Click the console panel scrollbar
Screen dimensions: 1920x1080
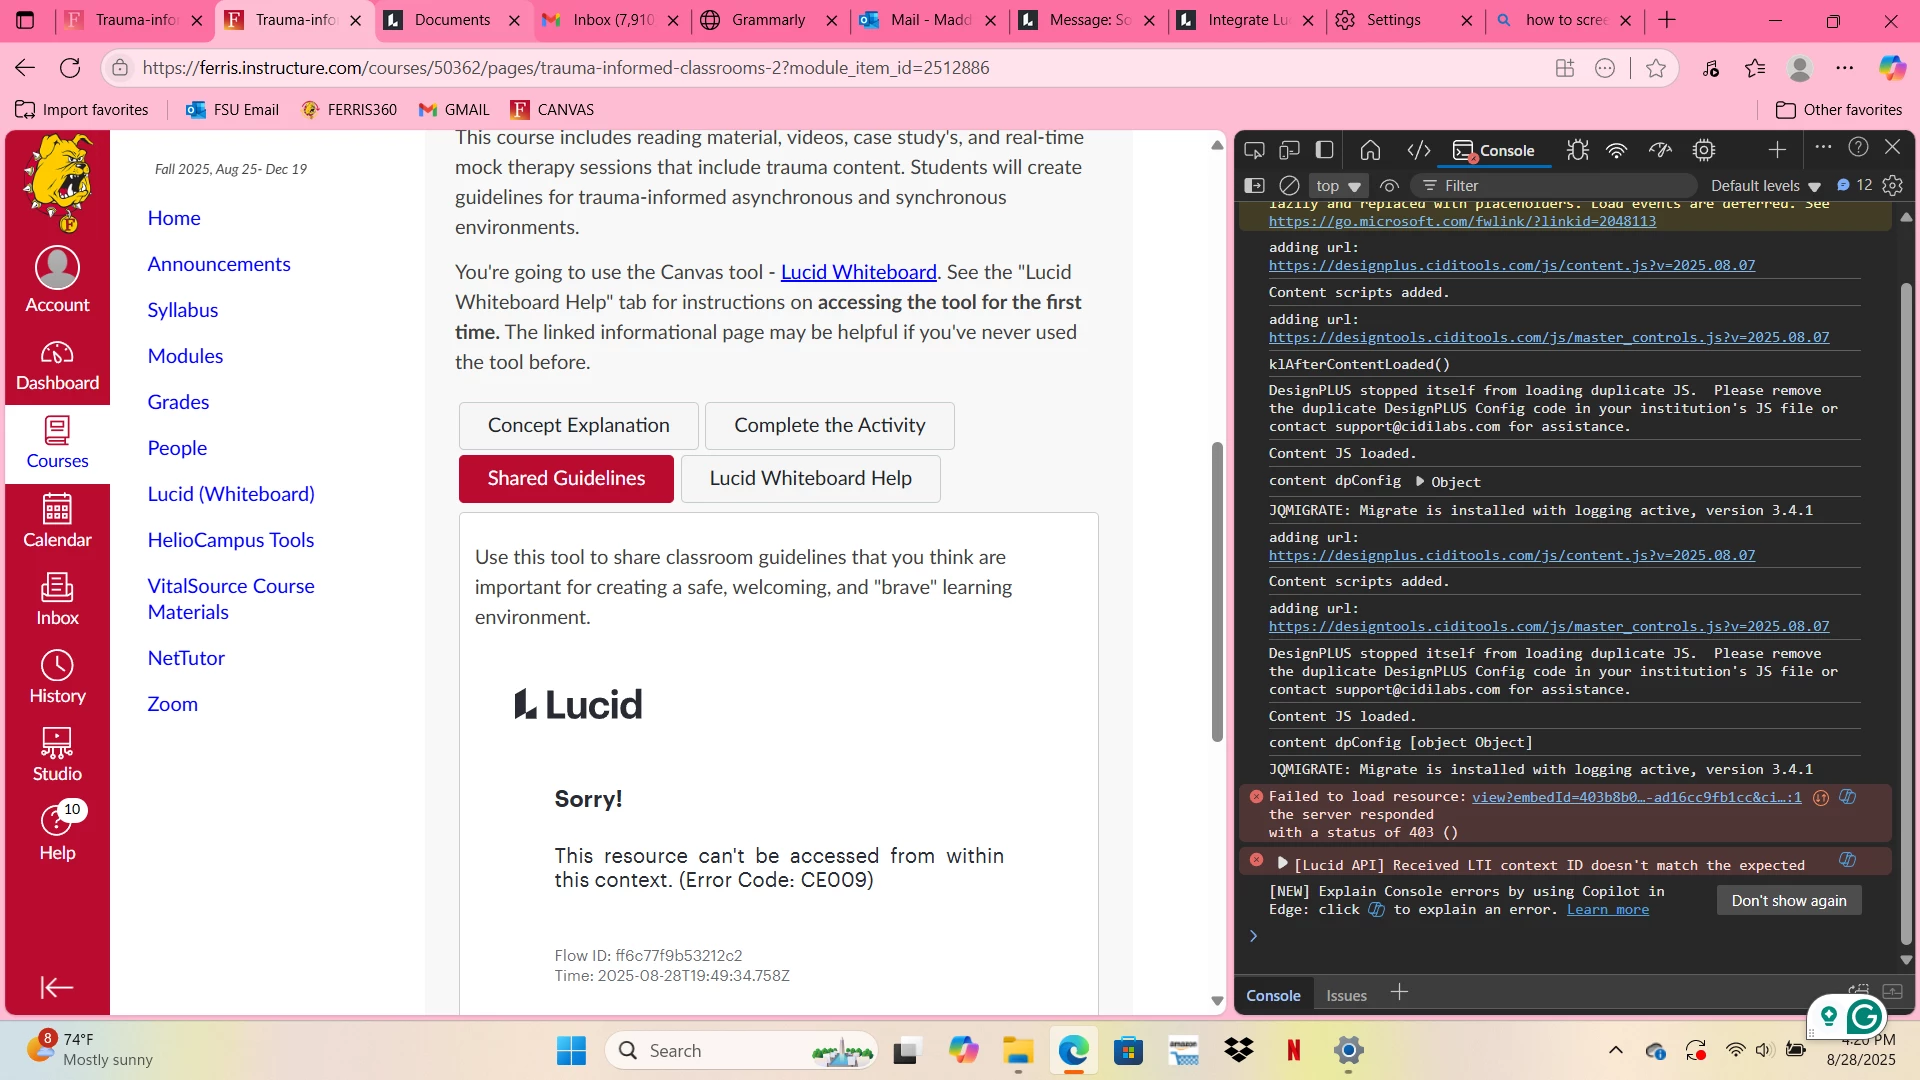tap(1906, 614)
